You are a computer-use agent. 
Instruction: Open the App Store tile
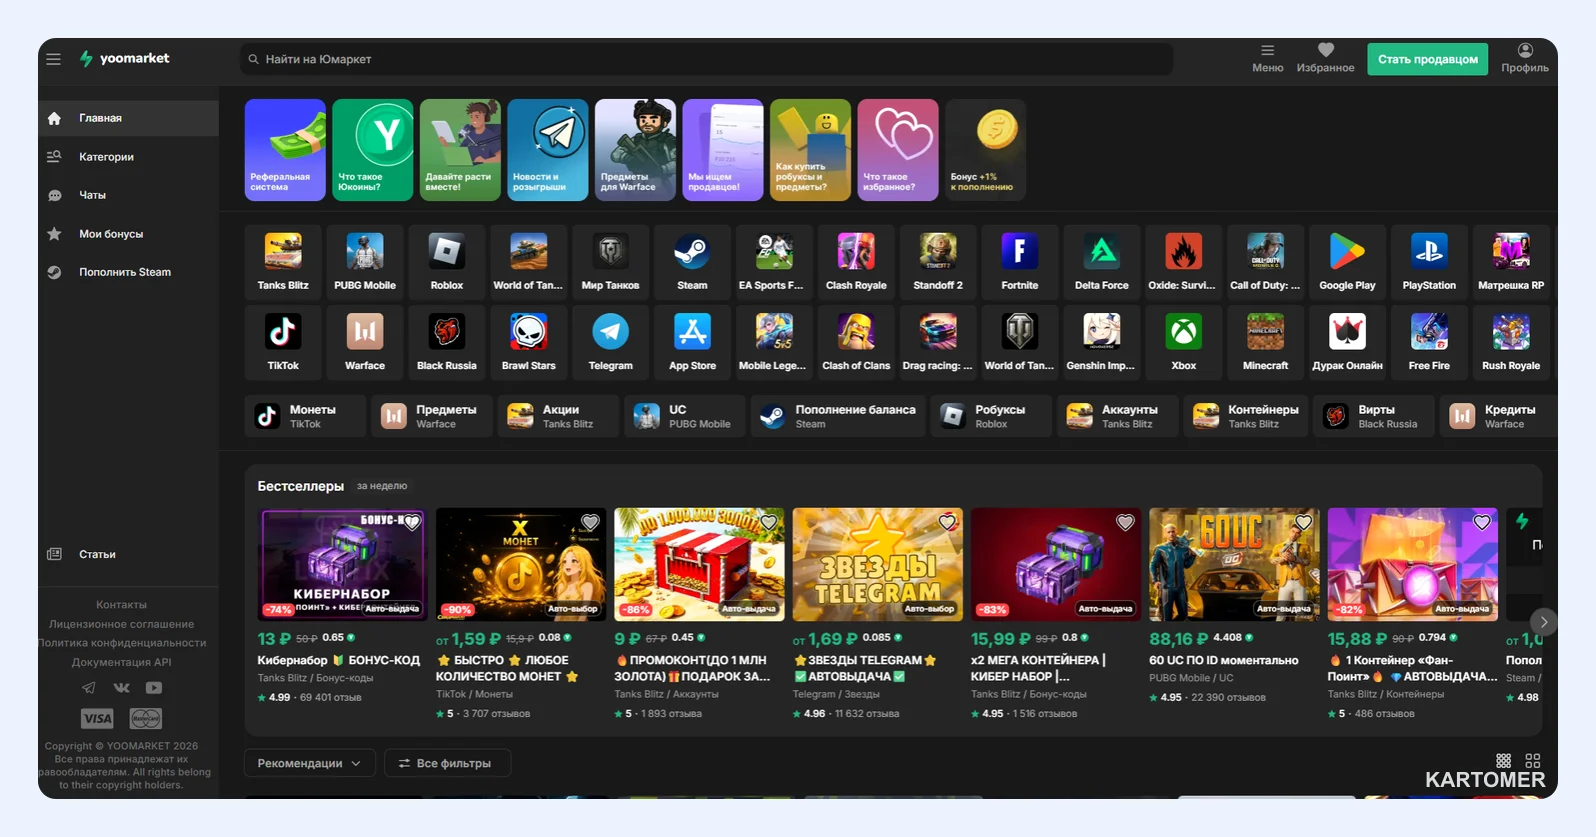tap(692, 342)
